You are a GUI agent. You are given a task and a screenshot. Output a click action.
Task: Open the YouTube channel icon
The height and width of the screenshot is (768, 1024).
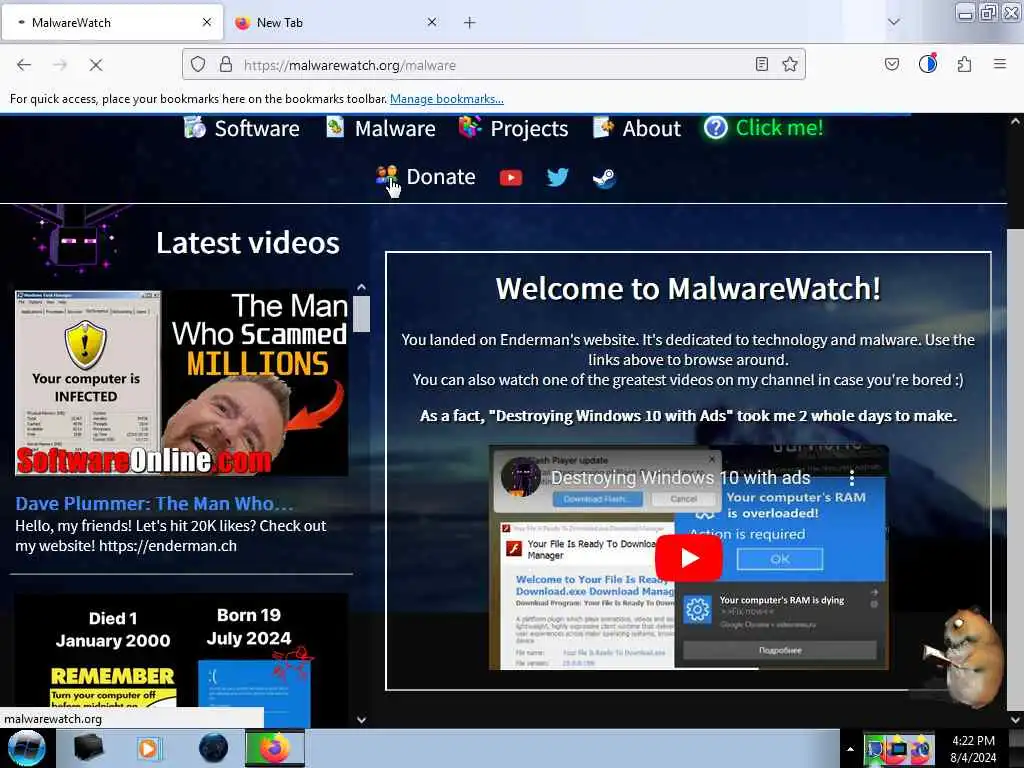511,178
